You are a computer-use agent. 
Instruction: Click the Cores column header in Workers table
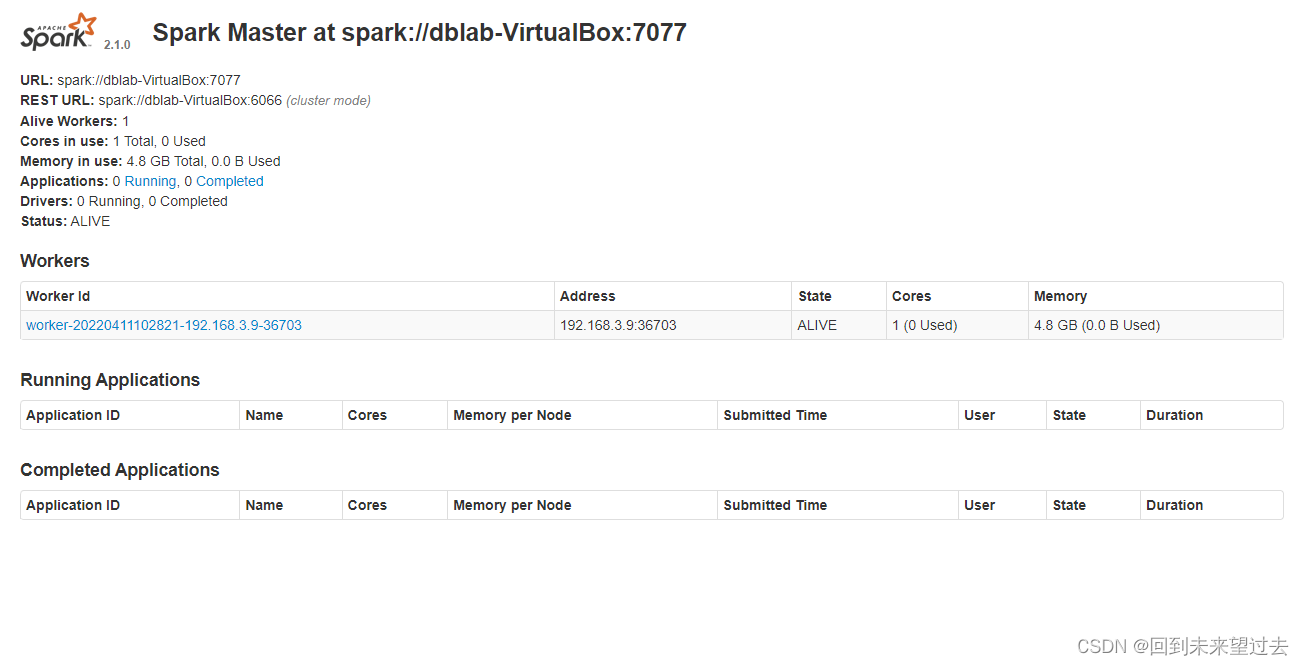[911, 296]
